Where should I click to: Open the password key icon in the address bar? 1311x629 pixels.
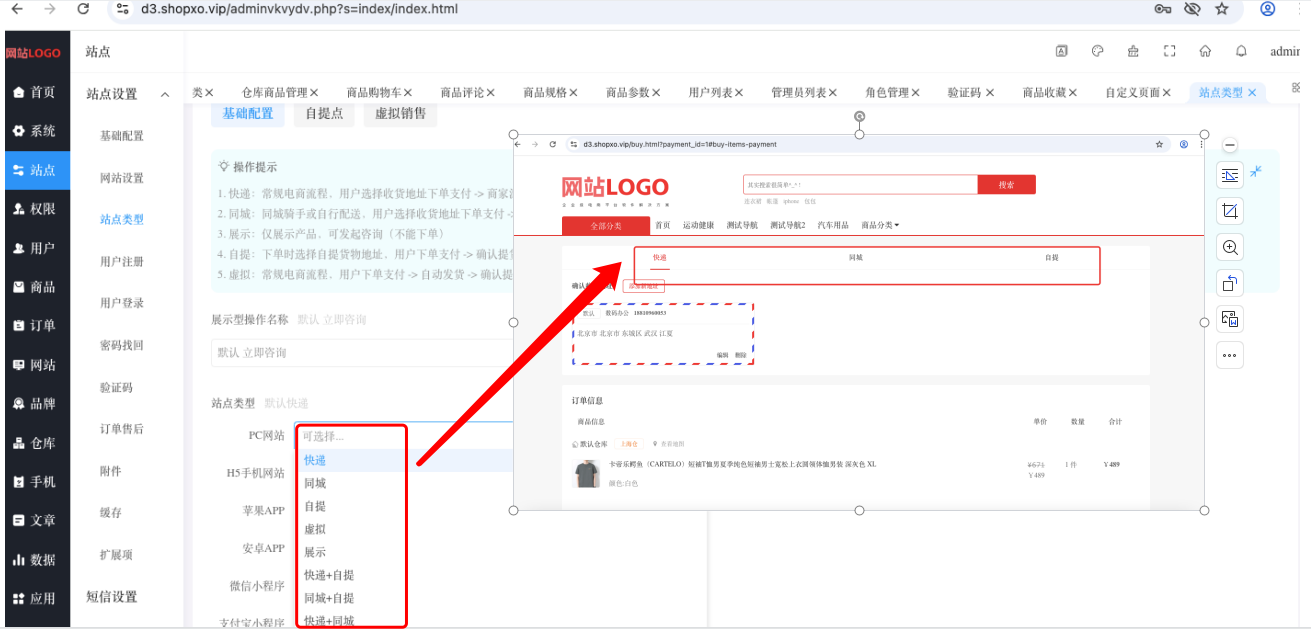click(x=1163, y=9)
